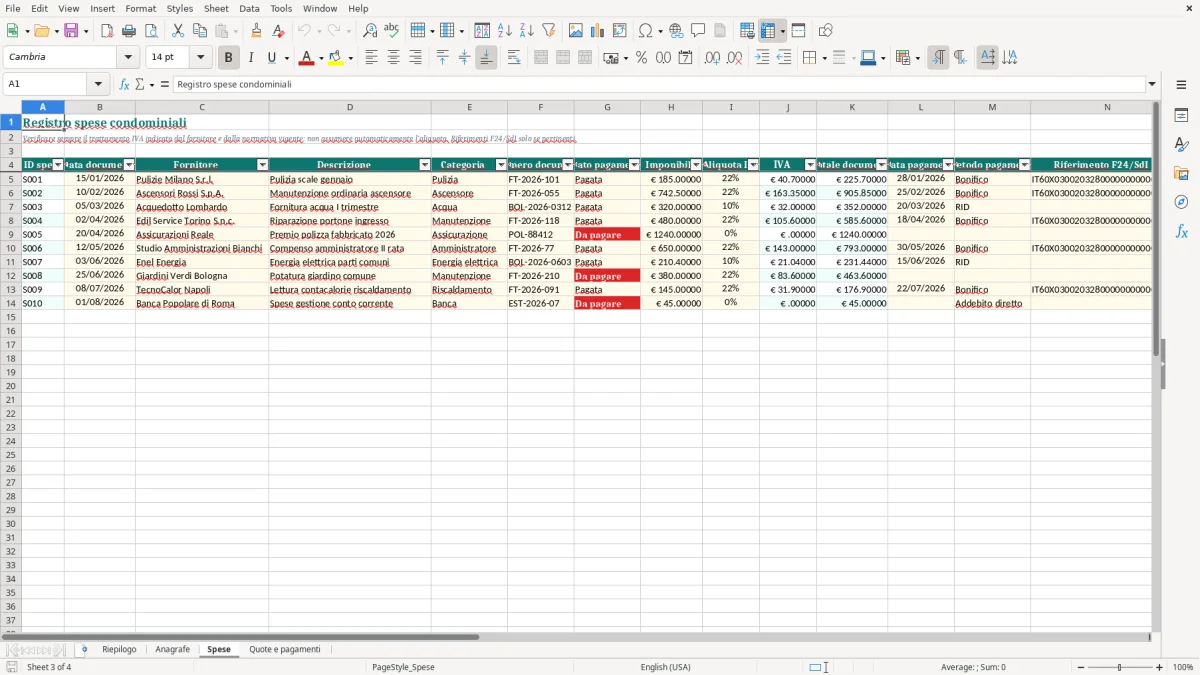
Task: Open the Format menu
Action: 140,8
